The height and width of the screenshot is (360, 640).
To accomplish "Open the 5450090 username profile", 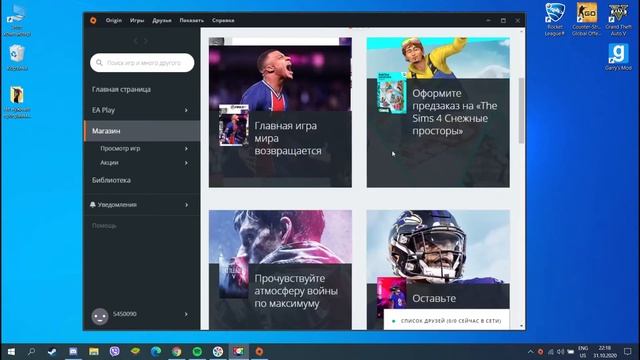I will pyautogui.click(x=124, y=314).
